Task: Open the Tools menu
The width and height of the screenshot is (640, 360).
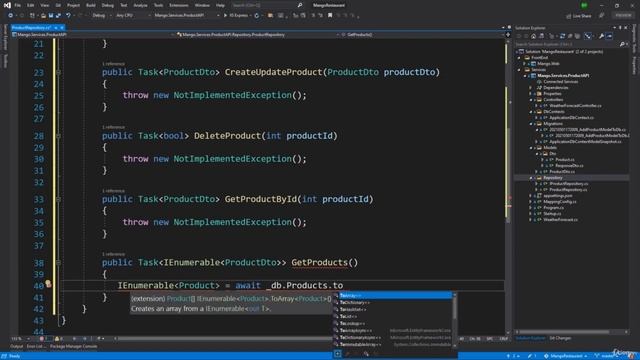Action: pyautogui.click(x=158, y=5)
